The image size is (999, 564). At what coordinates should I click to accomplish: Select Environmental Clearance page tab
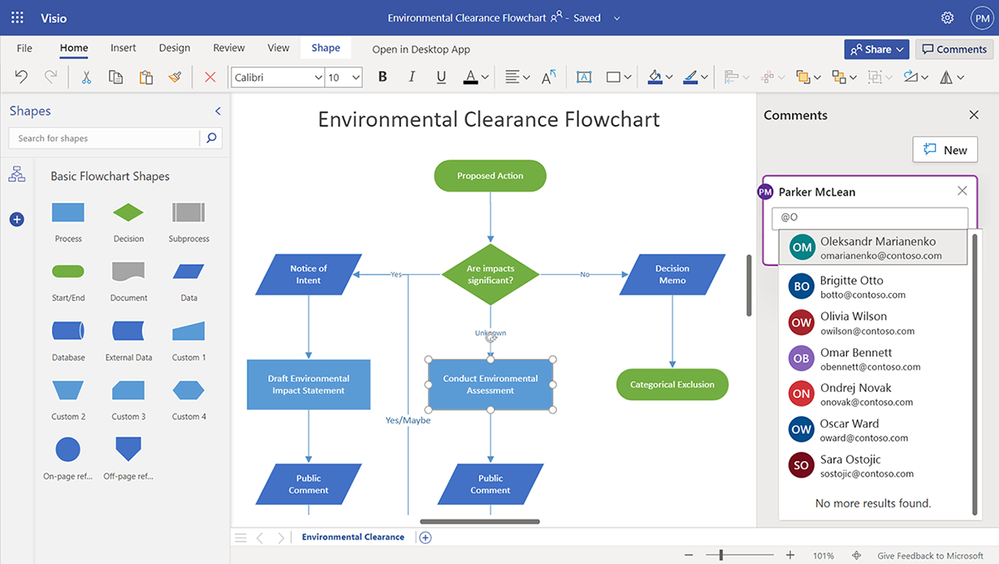(353, 537)
